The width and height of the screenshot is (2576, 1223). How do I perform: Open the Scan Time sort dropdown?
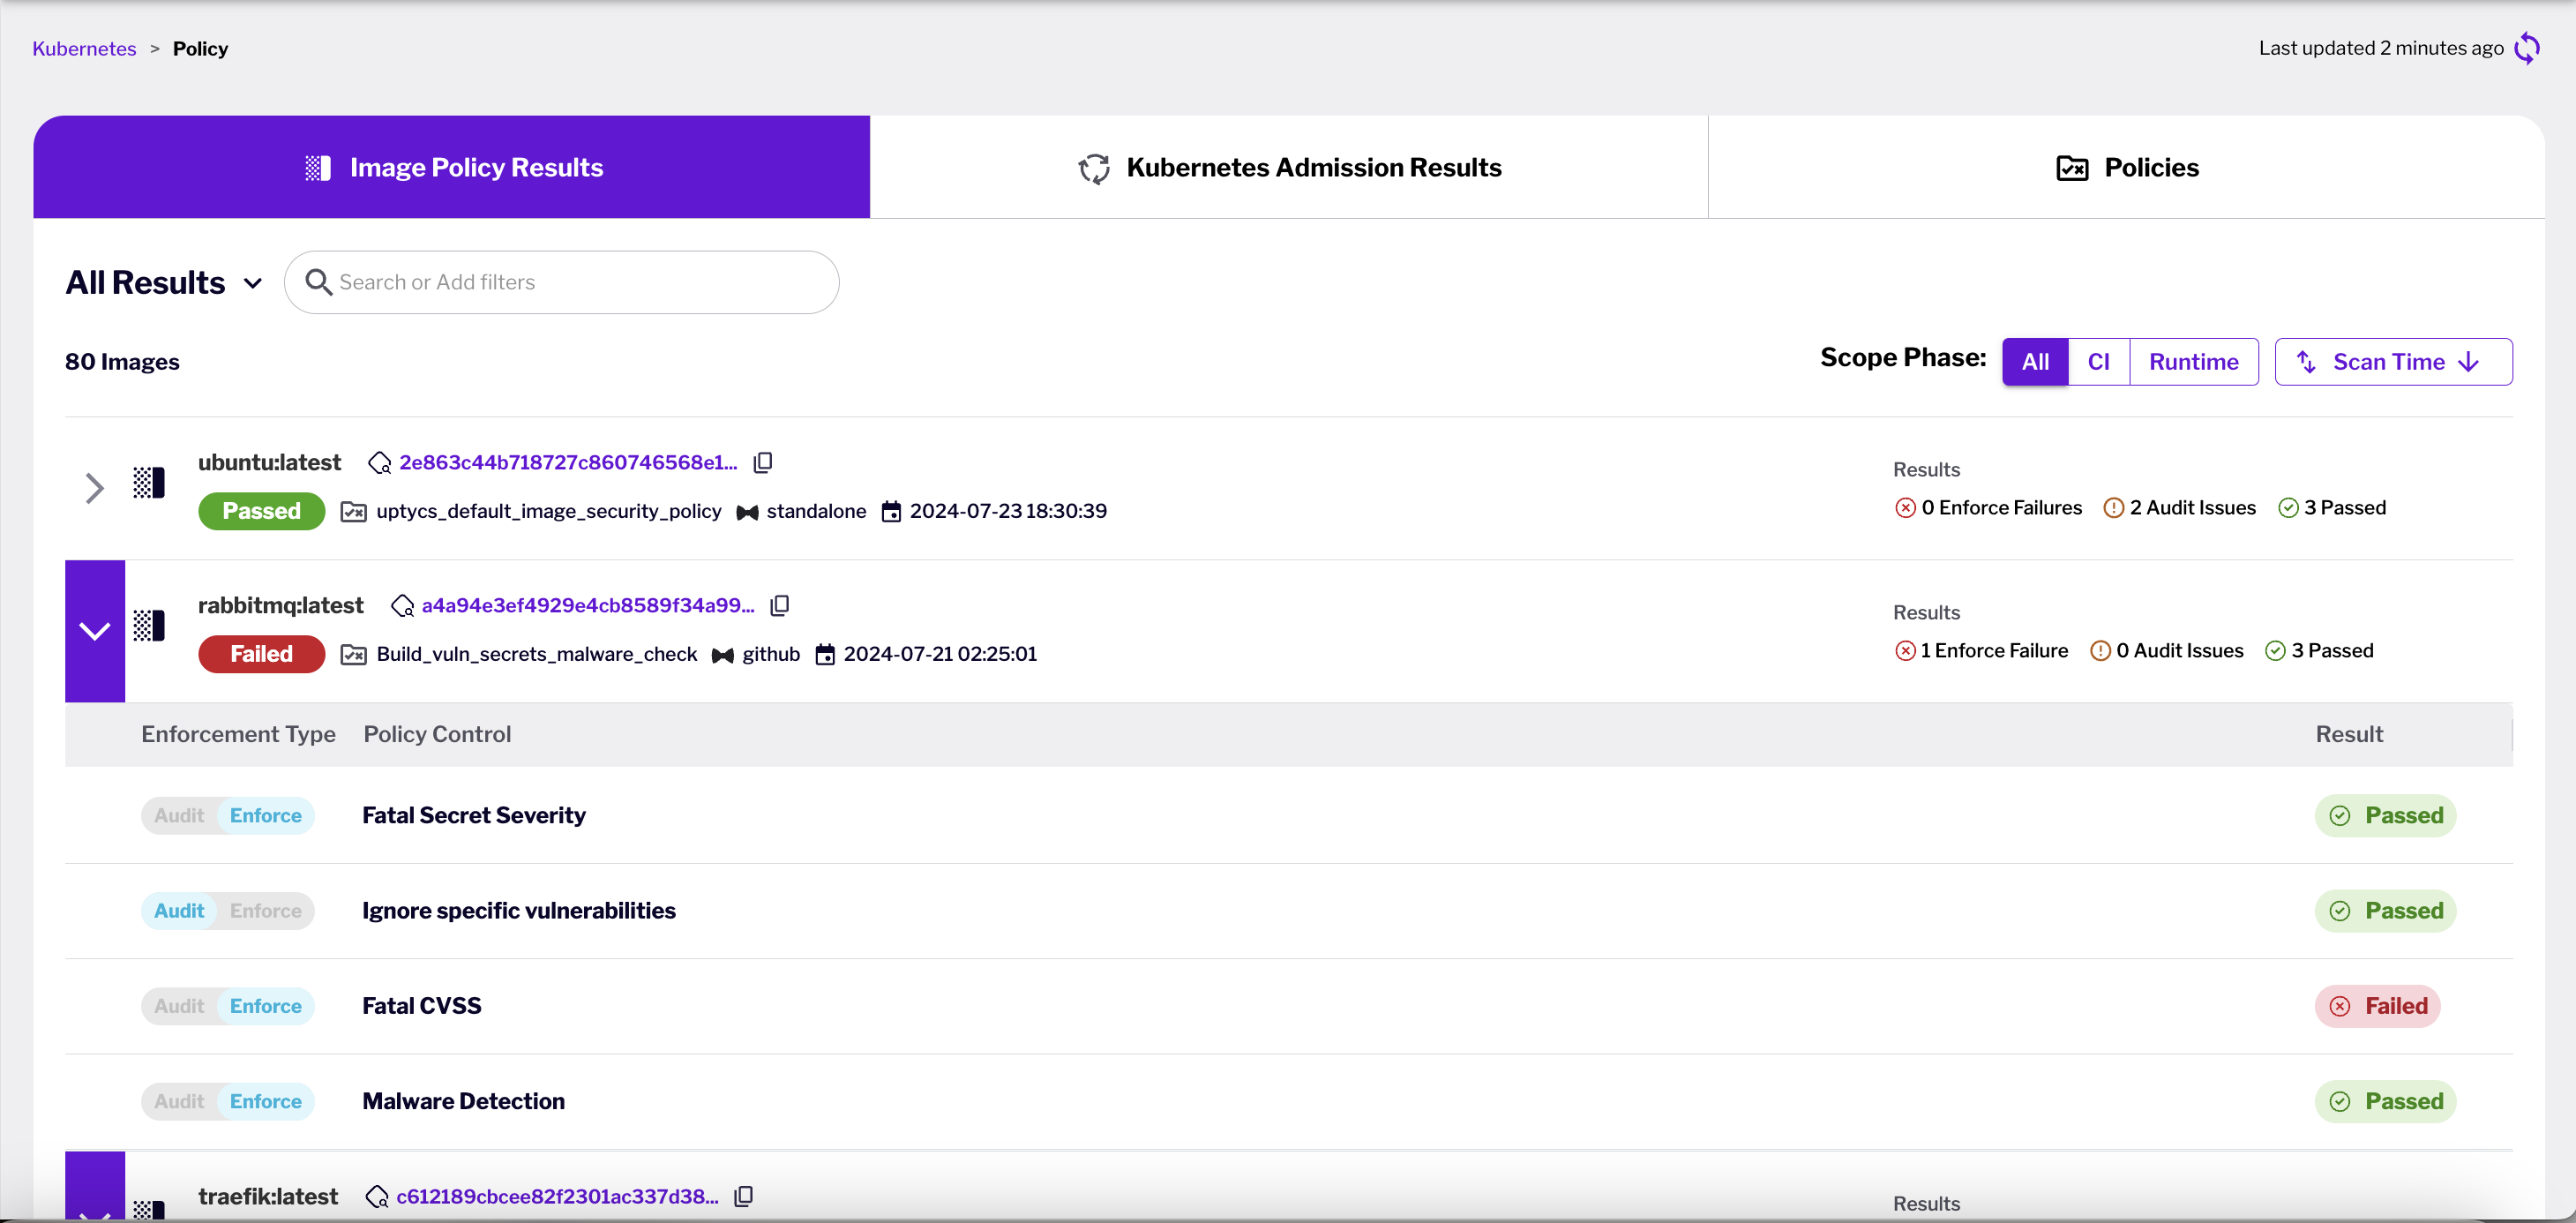coord(2393,362)
